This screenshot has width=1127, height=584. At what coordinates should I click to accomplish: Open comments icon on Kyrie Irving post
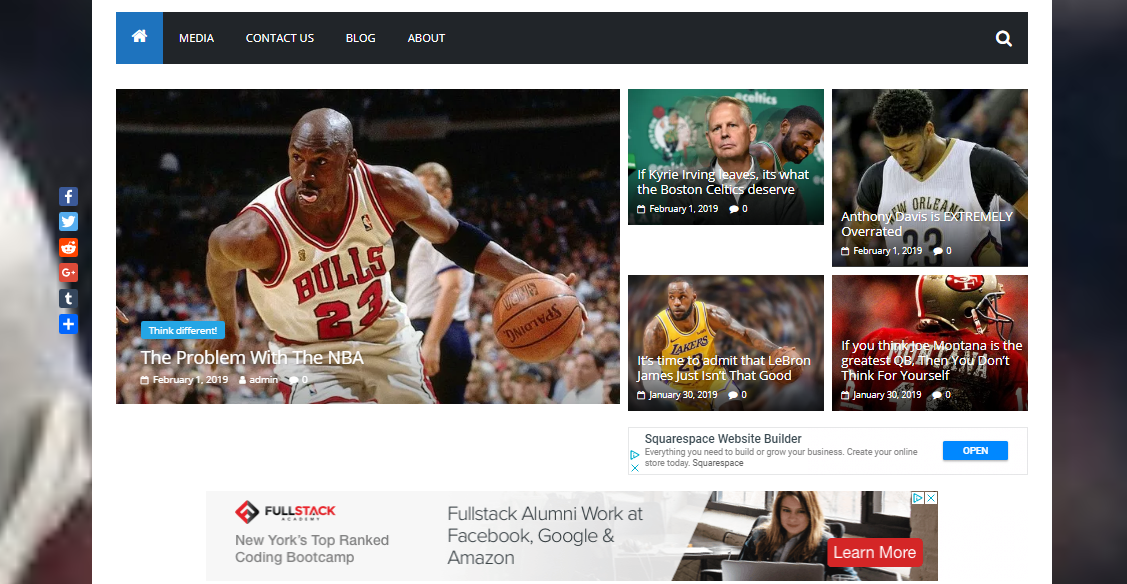733,209
